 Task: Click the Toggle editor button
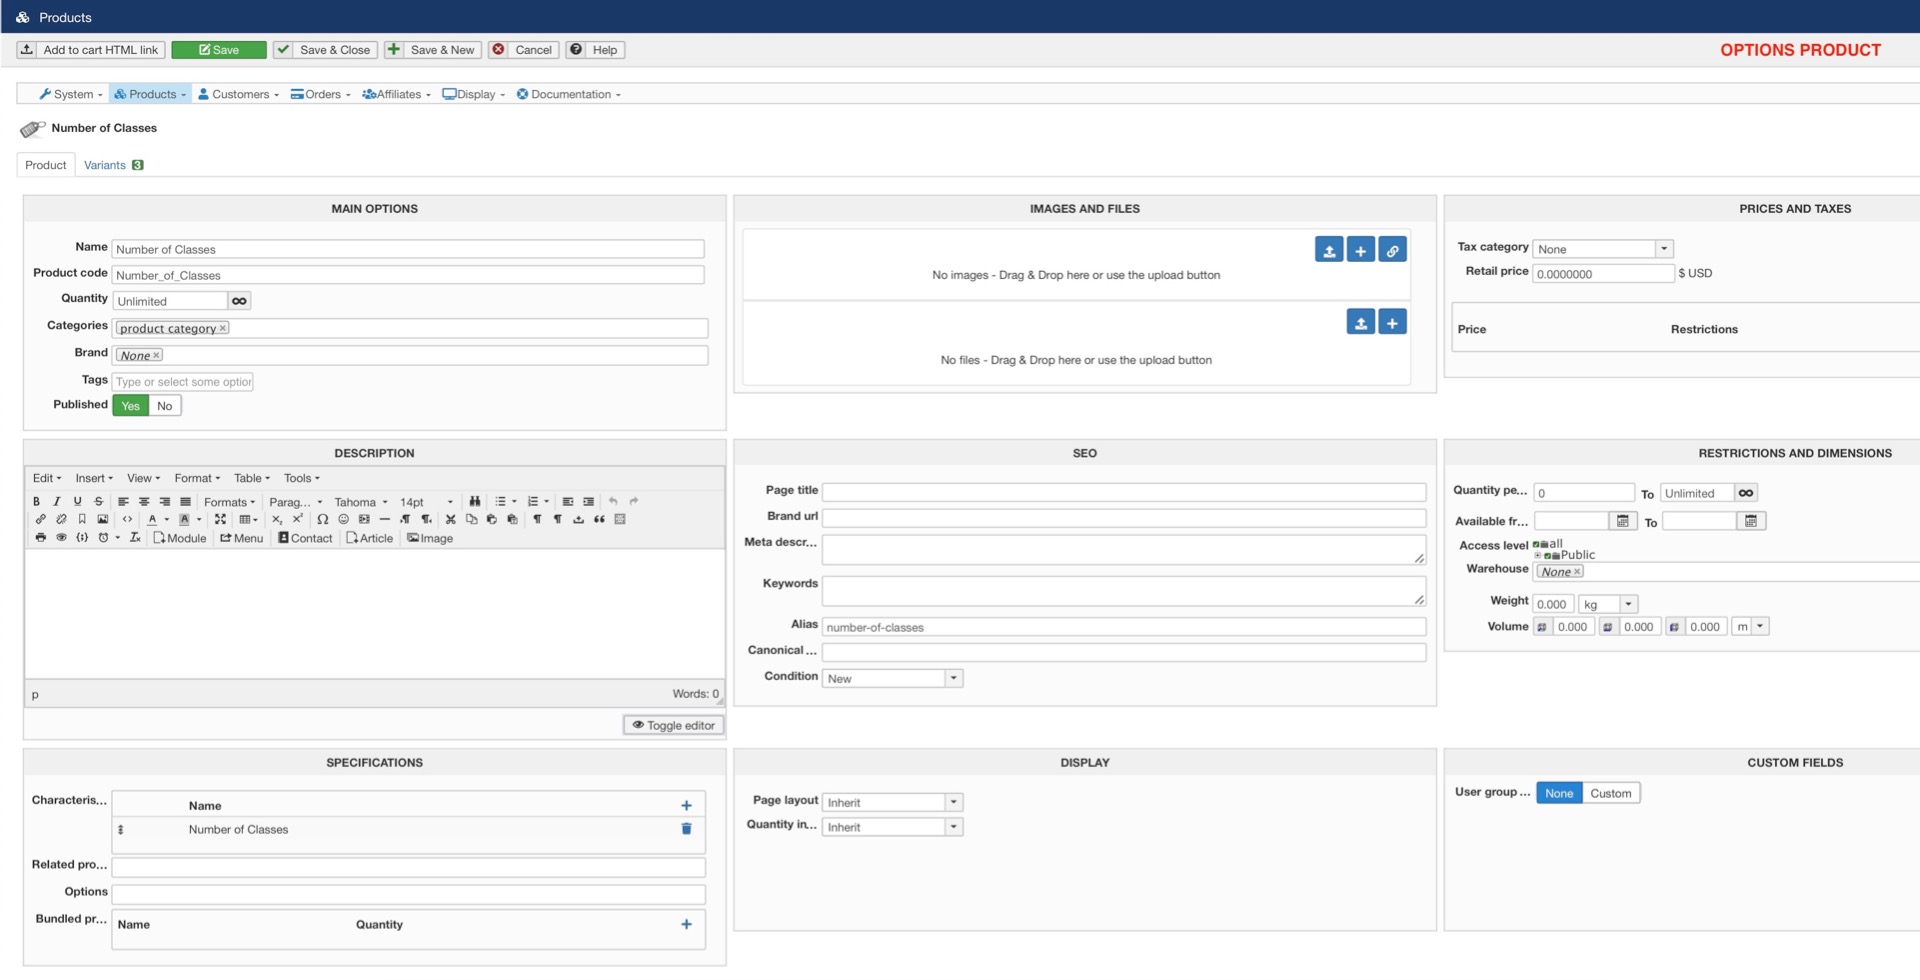pyautogui.click(x=673, y=725)
